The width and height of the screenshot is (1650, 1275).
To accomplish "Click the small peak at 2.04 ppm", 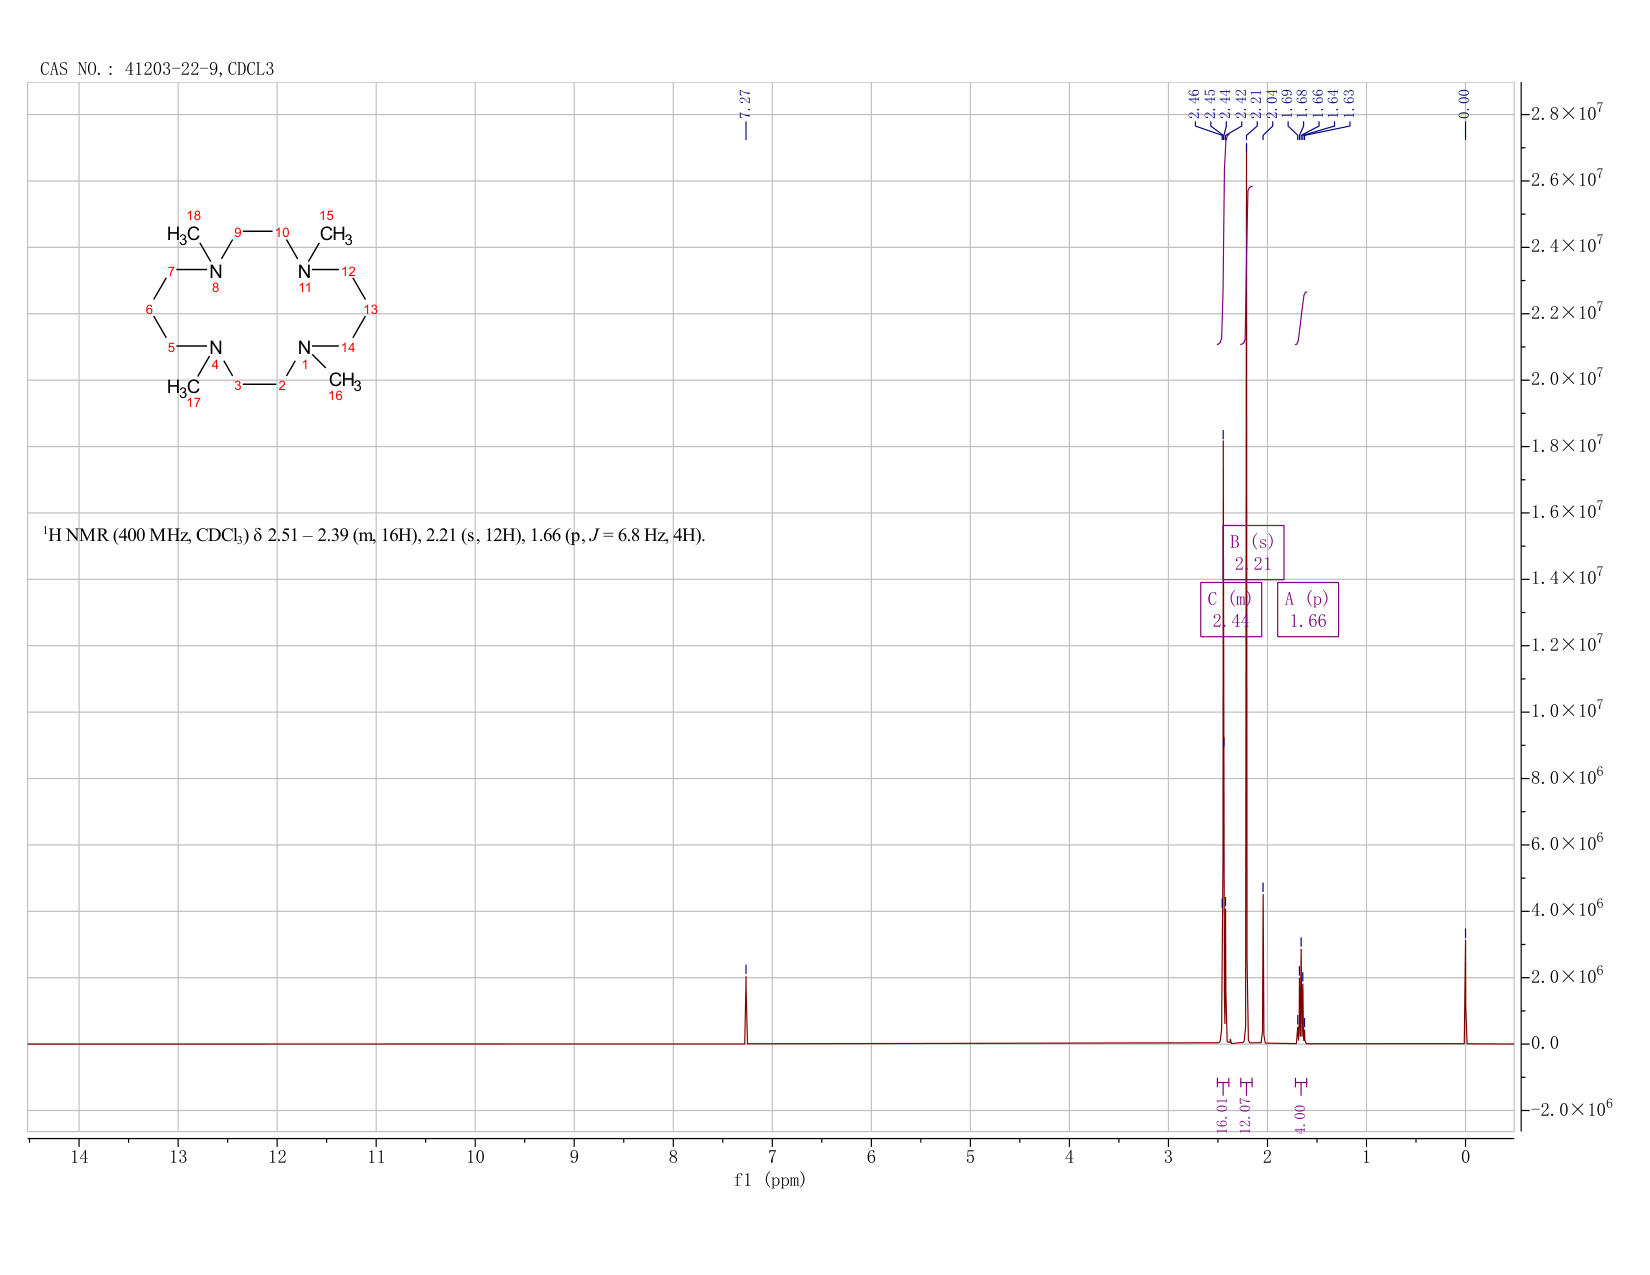I will click(x=1263, y=968).
